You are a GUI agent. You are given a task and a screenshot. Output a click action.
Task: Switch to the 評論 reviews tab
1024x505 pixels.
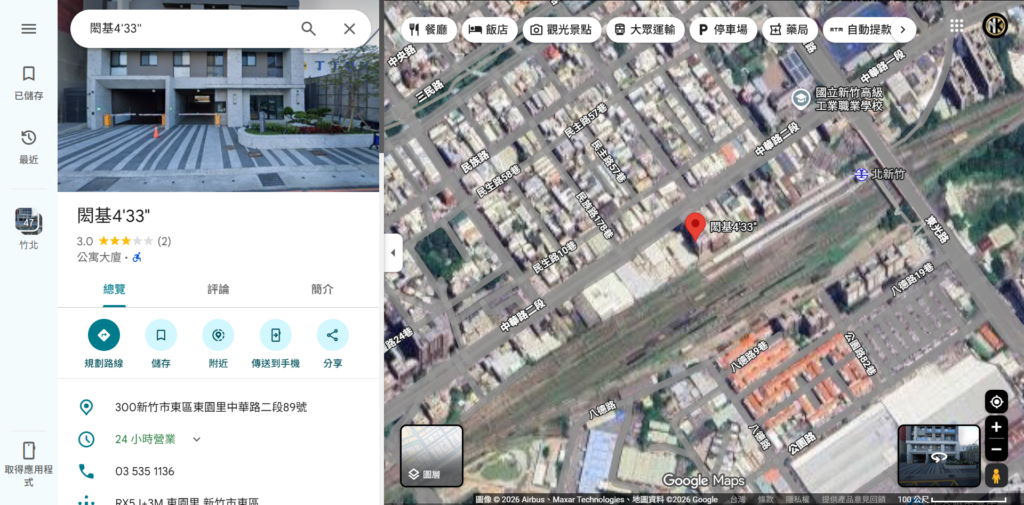click(x=218, y=289)
